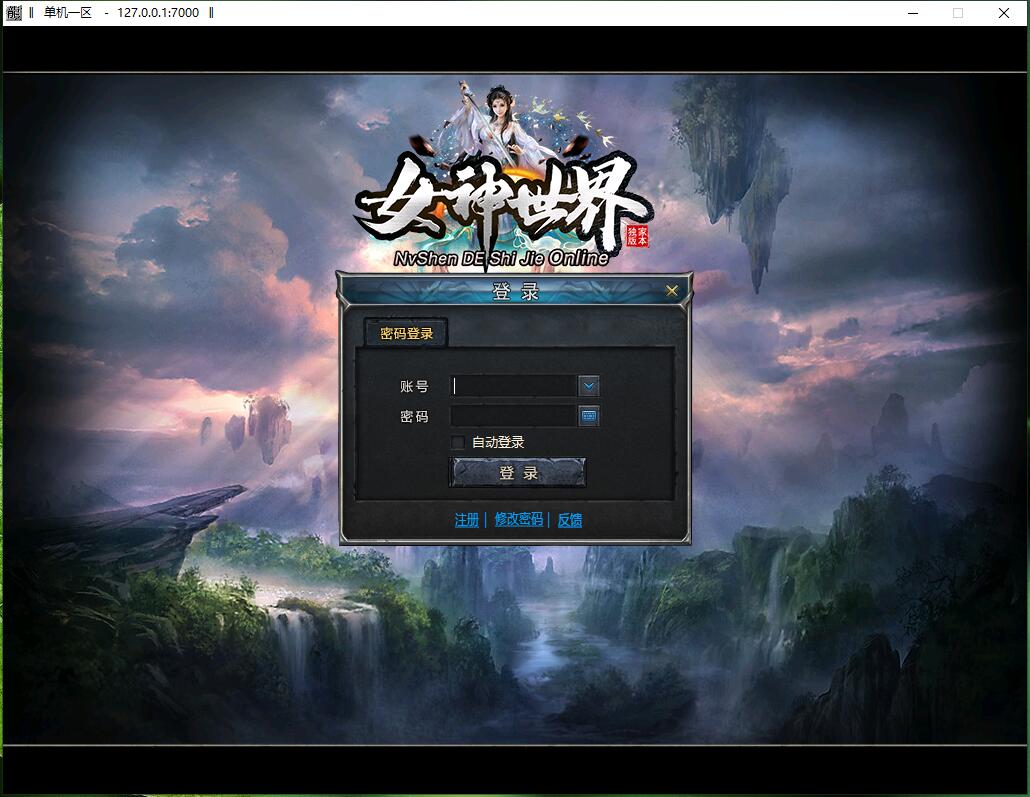The width and height of the screenshot is (1030, 797).
Task: Minimize the game window
Action: pyautogui.click(x=913, y=13)
